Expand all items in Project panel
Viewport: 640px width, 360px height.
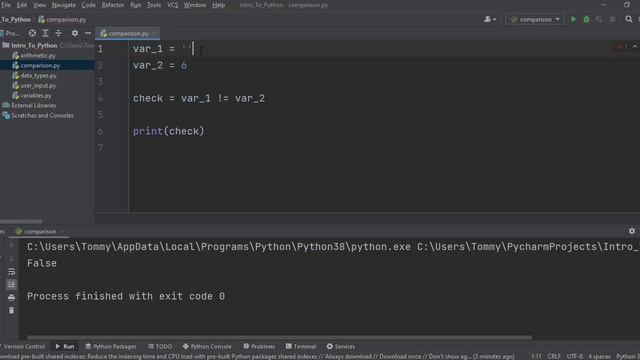[45, 33]
